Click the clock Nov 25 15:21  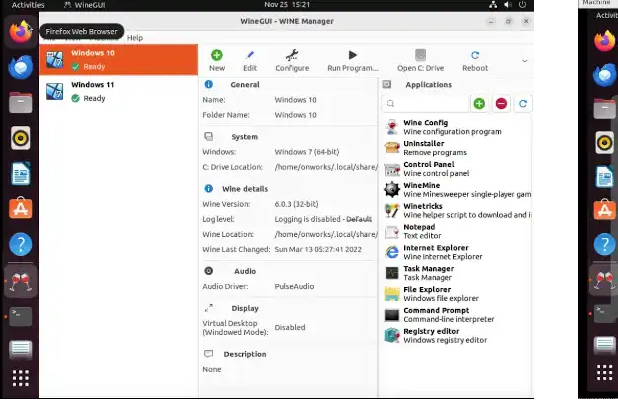[x=287, y=5]
